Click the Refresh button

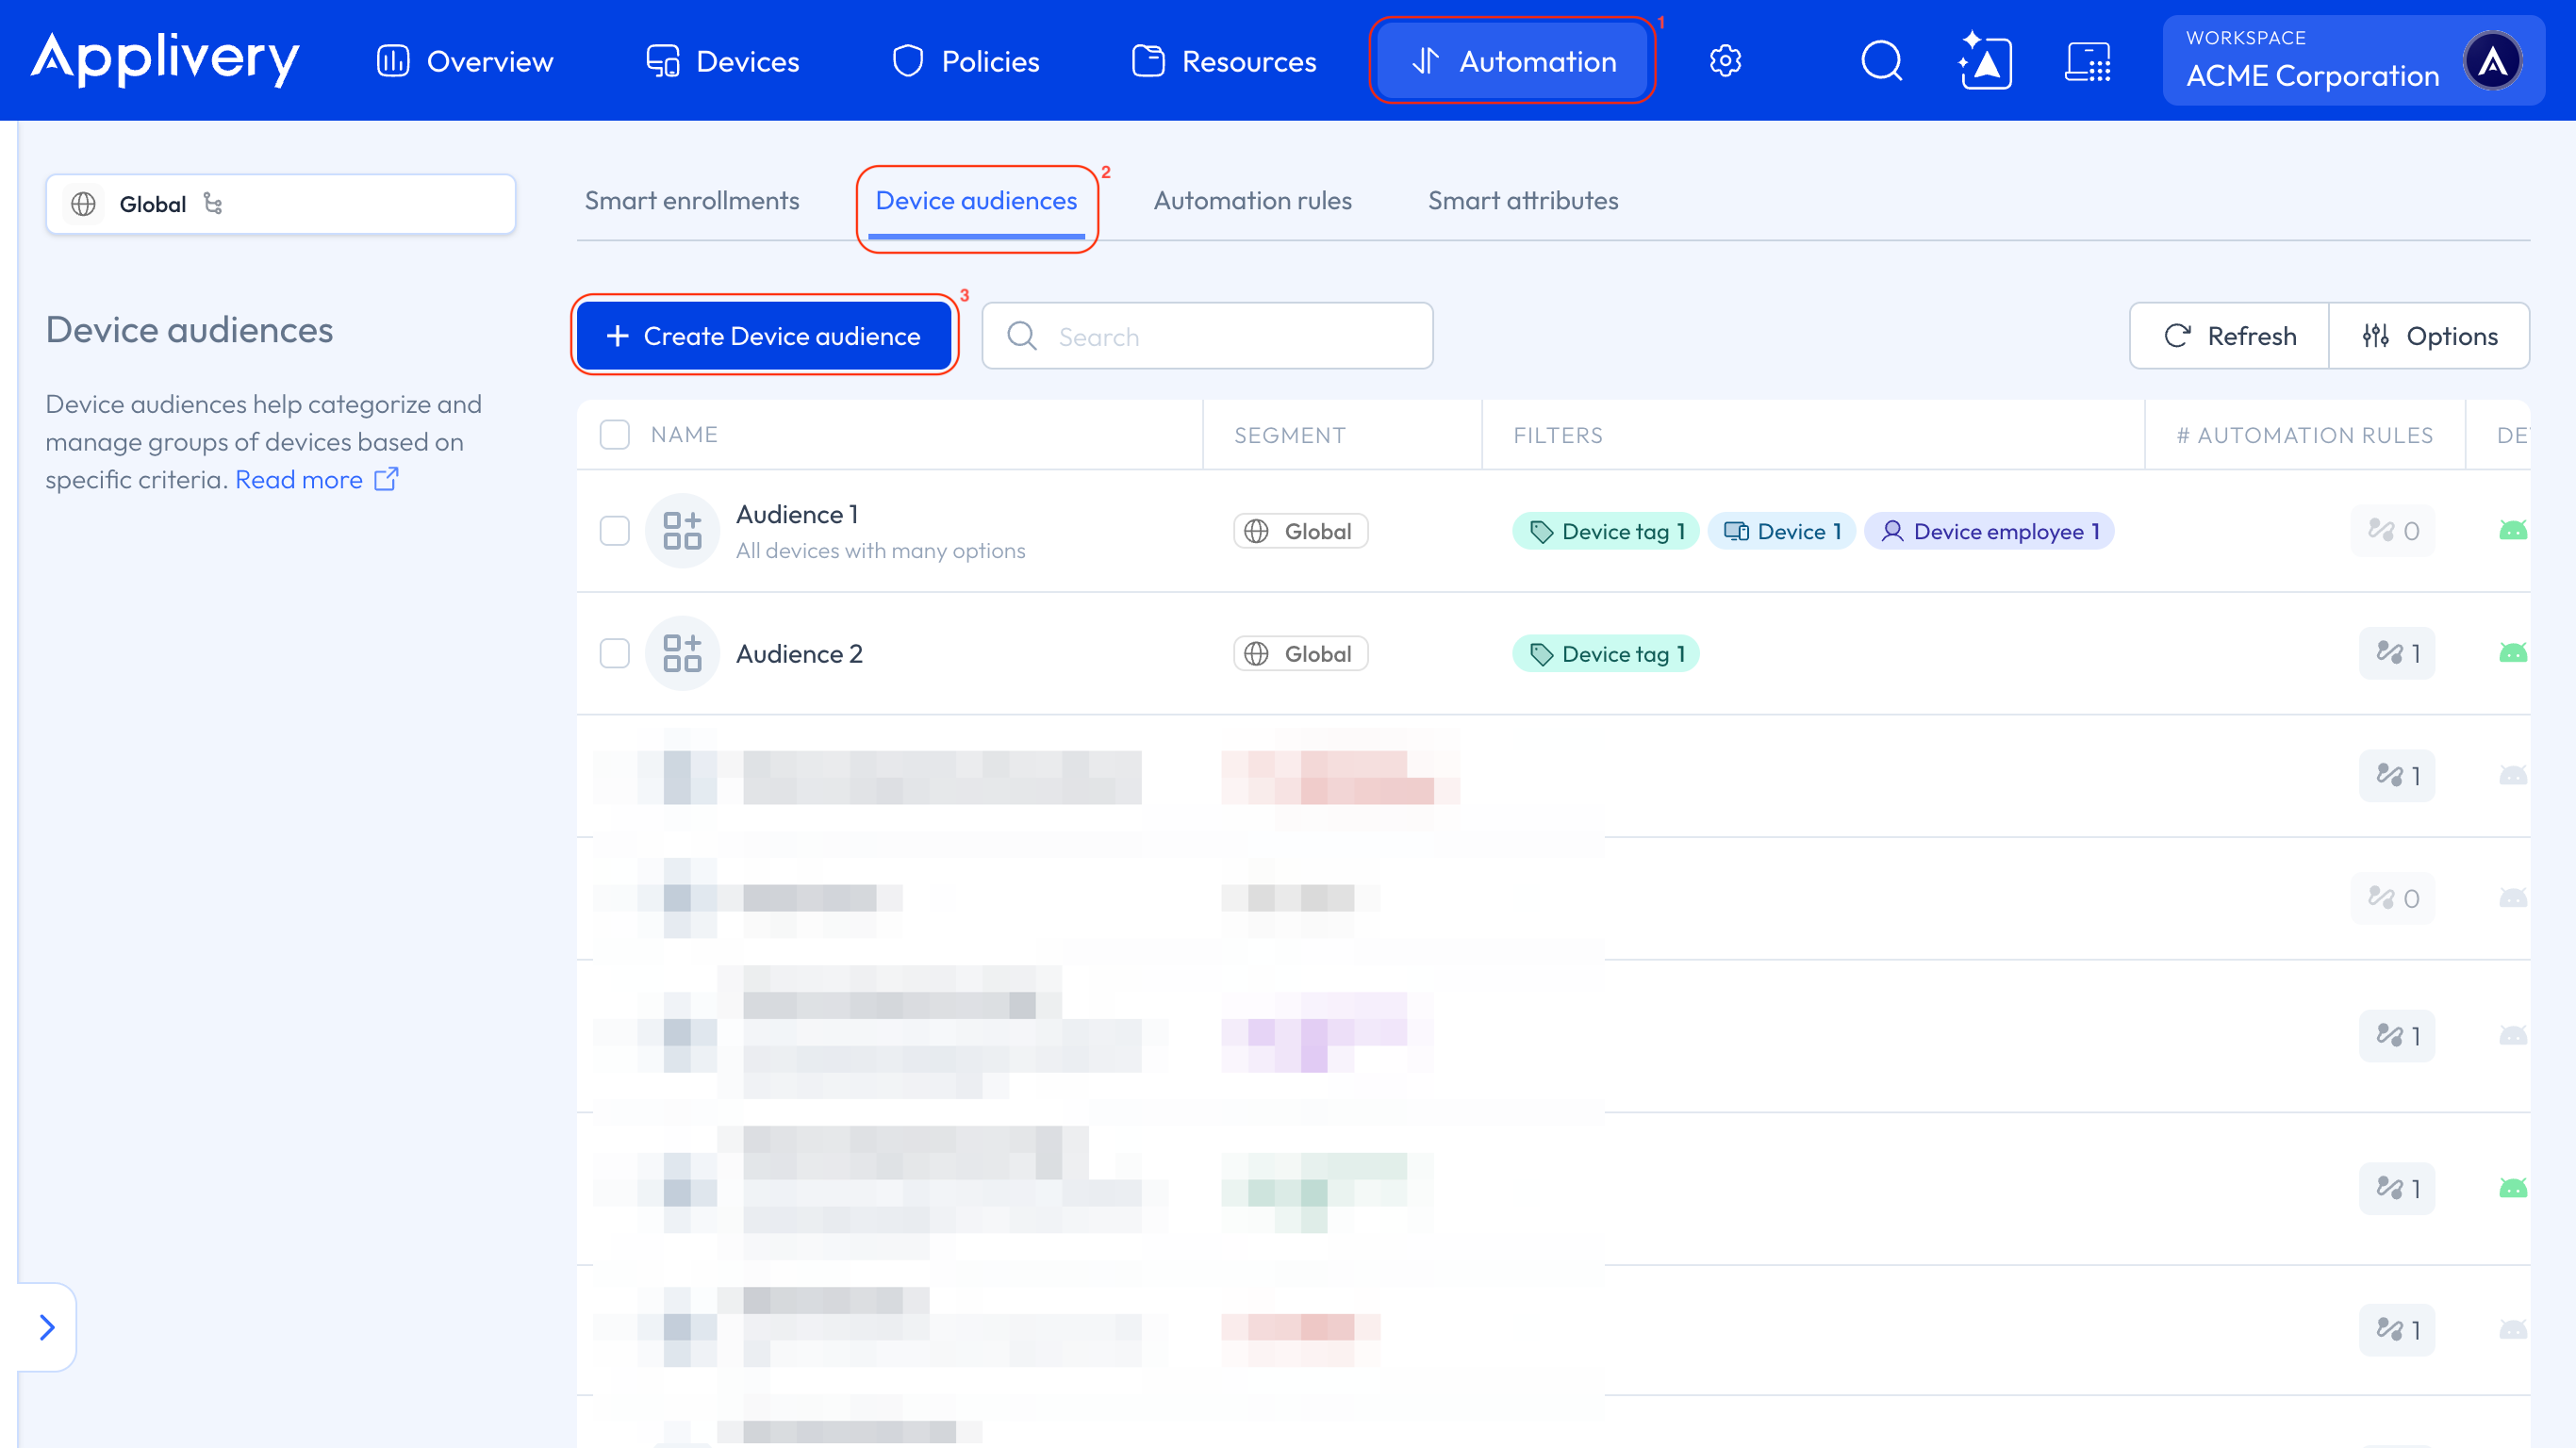click(2230, 336)
